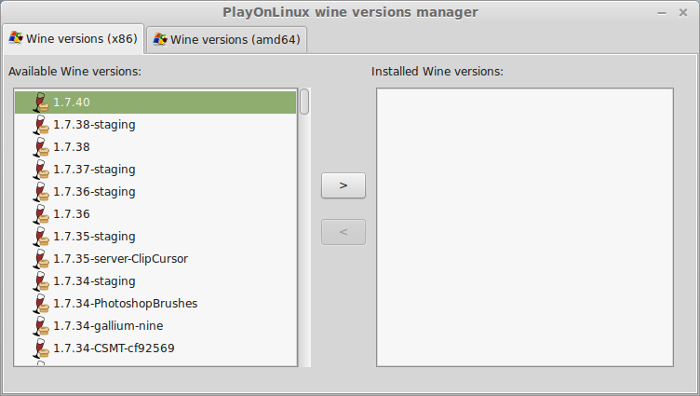Choose the 1.7.34-gallium-nine version
This screenshot has width=700, height=396.
click(x=155, y=325)
